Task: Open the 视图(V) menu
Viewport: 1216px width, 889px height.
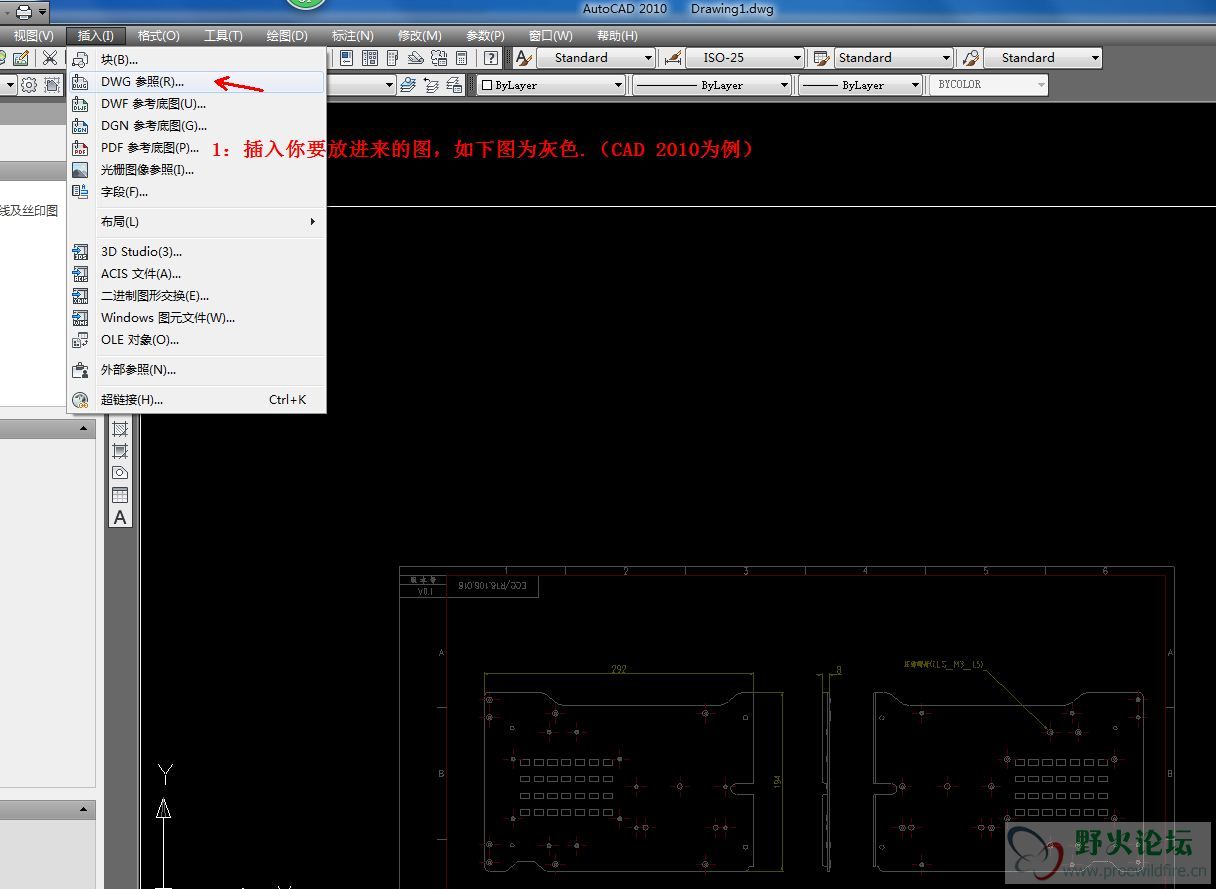Action: point(34,35)
